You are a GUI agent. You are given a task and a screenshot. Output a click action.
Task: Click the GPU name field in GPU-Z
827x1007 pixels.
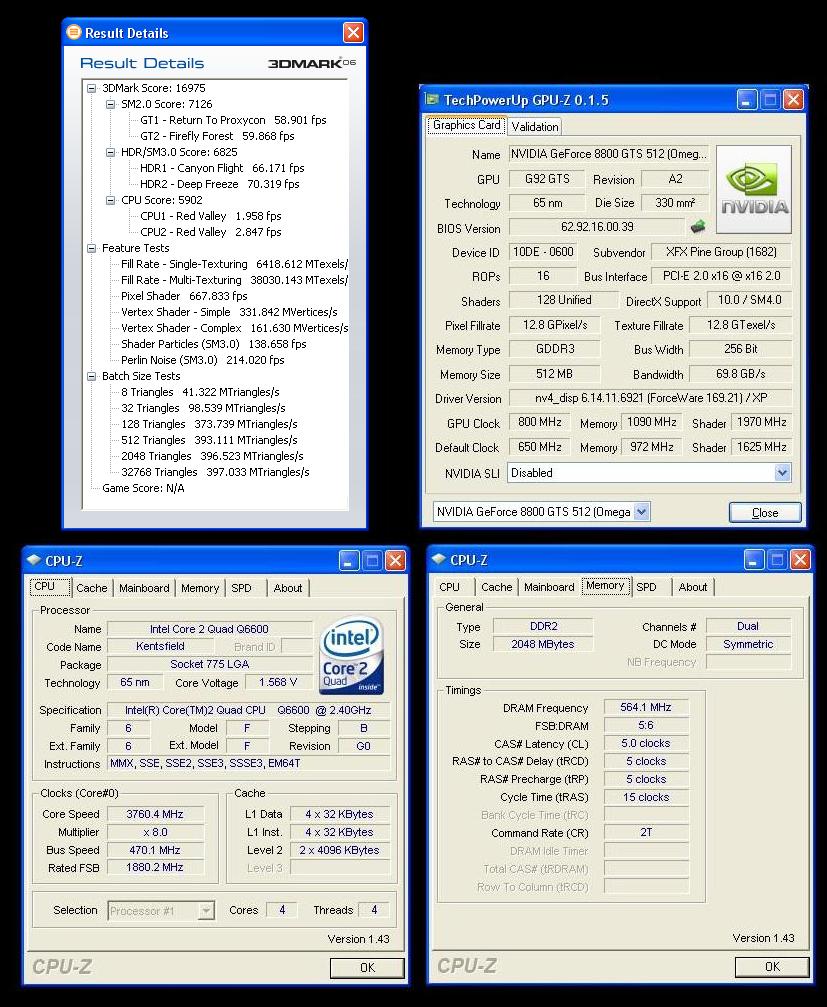609,154
